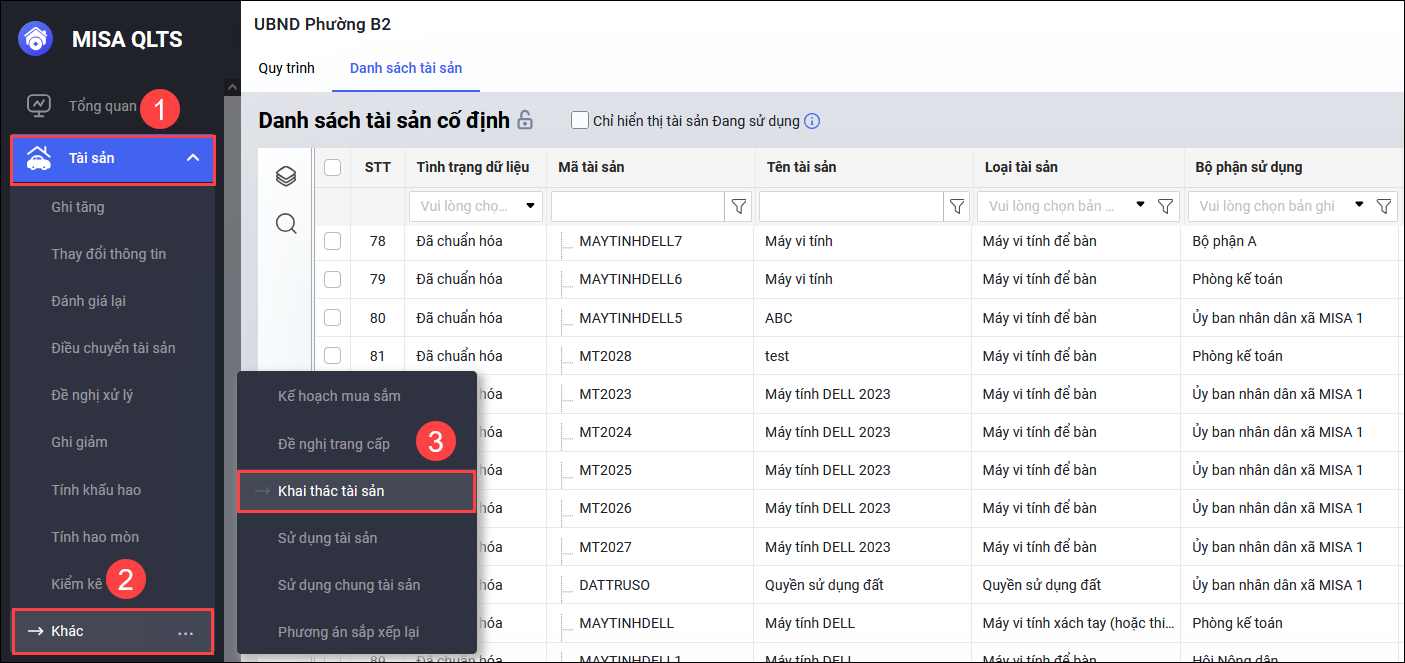The image size is (1405, 663).
Task: Check the row checkbox for MAYTINHDELL7
Action: (333, 241)
